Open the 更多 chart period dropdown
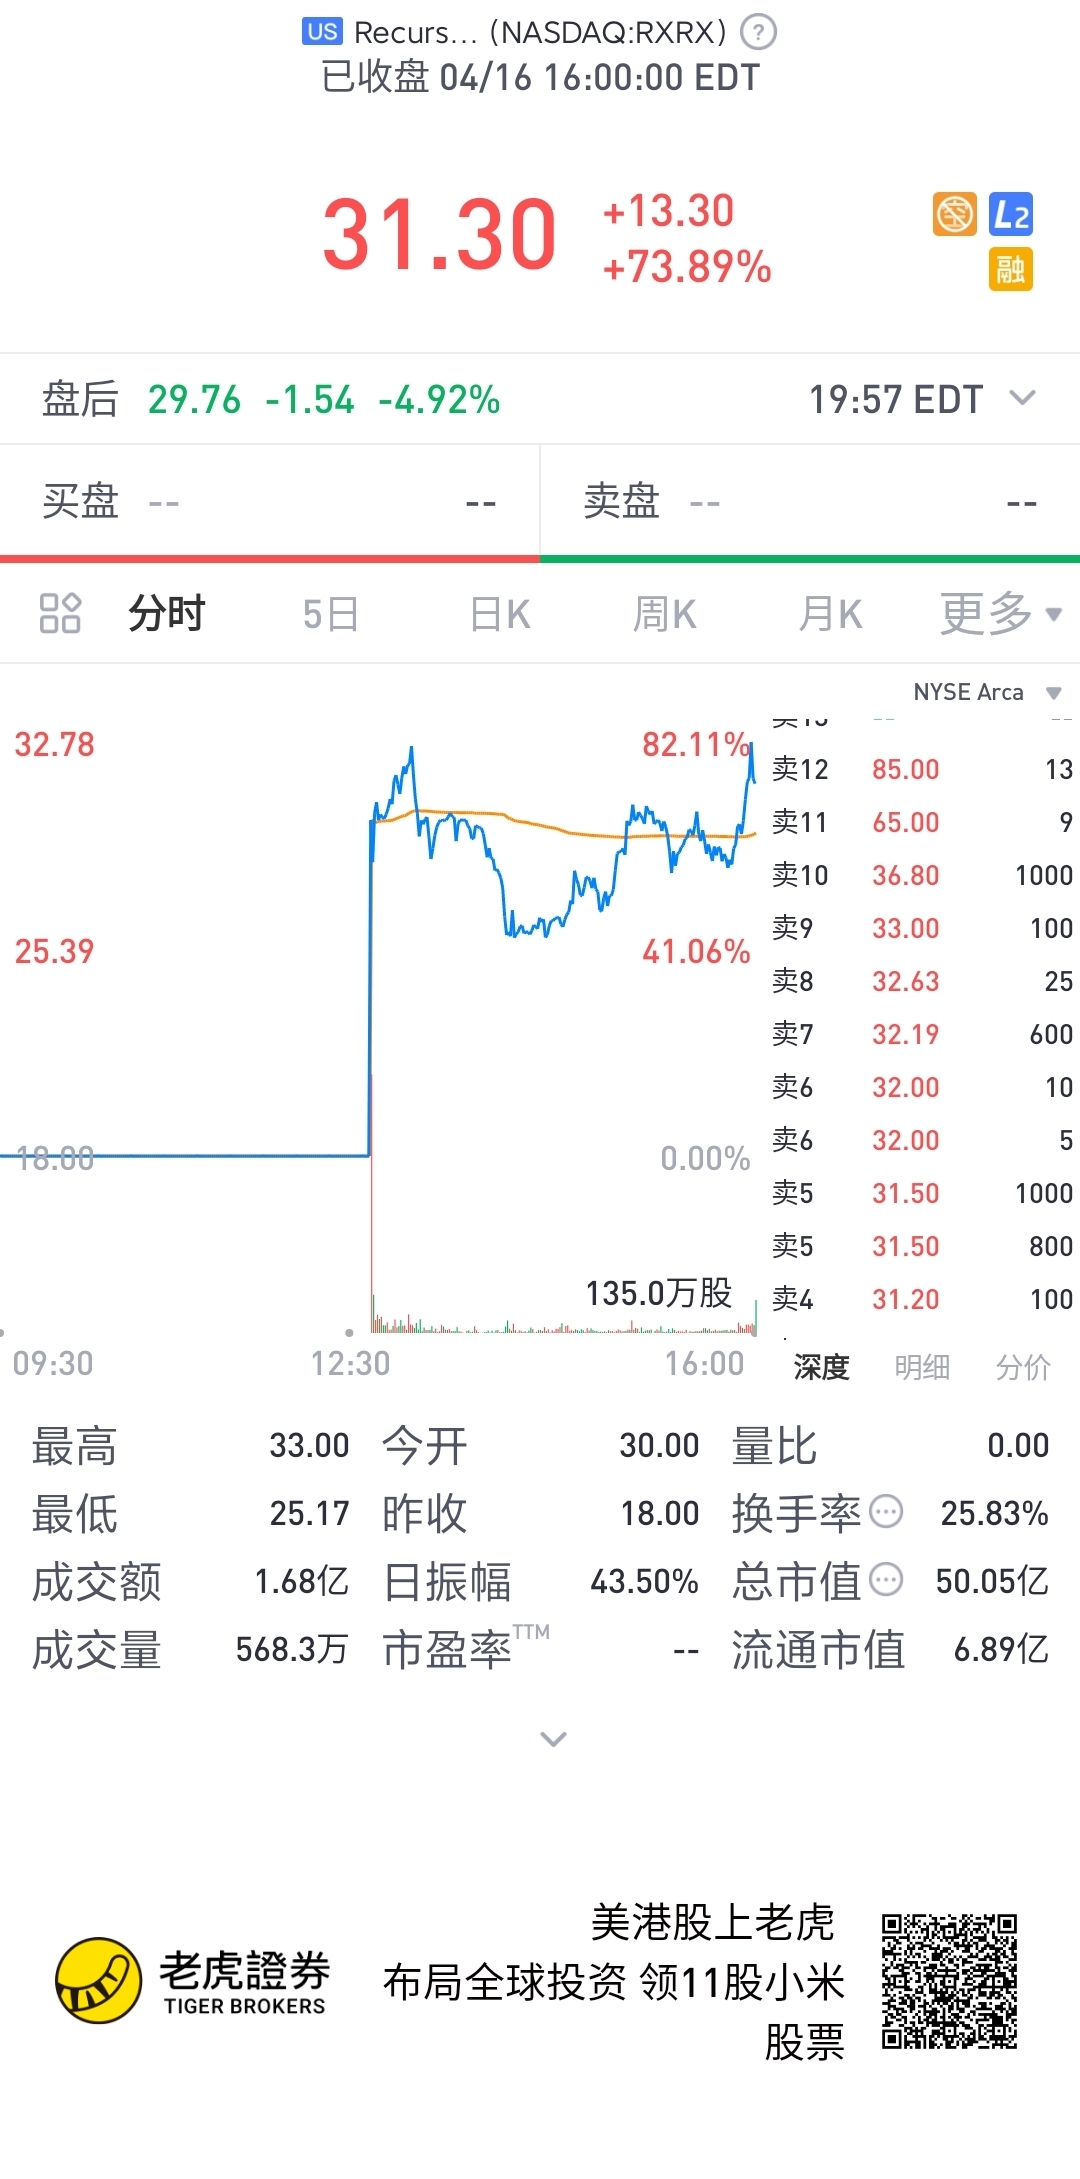This screenshot has height=2179, width=1080. click(x=1000, y=613)
